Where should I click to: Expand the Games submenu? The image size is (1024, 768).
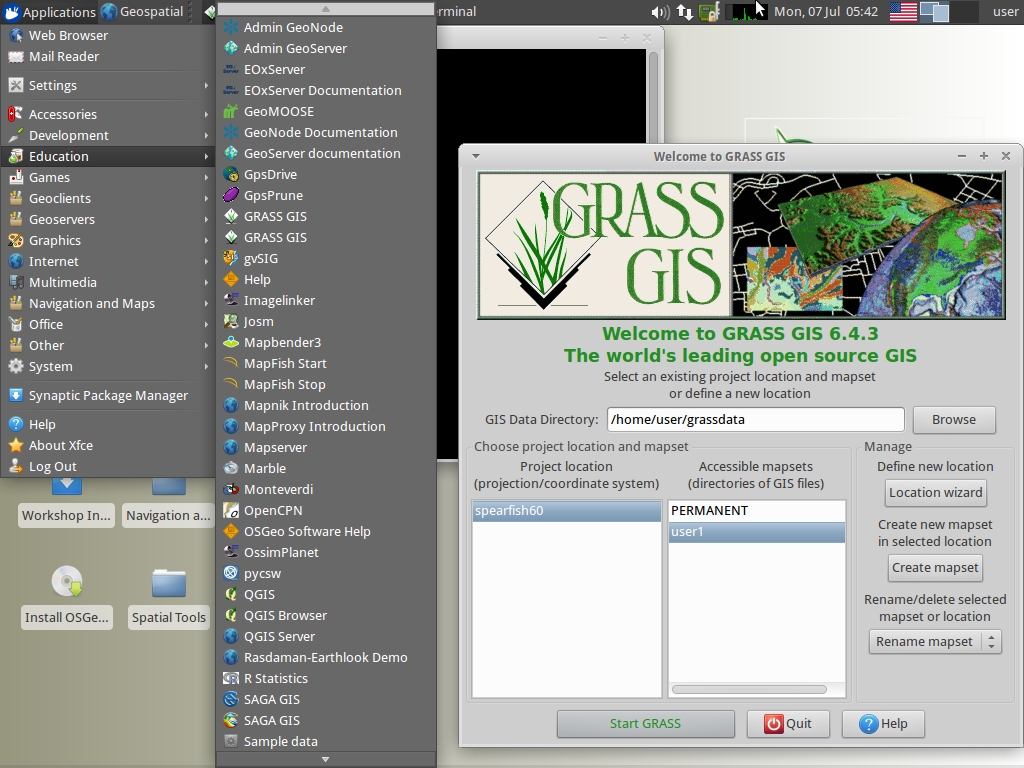click(x=108, y=177)
